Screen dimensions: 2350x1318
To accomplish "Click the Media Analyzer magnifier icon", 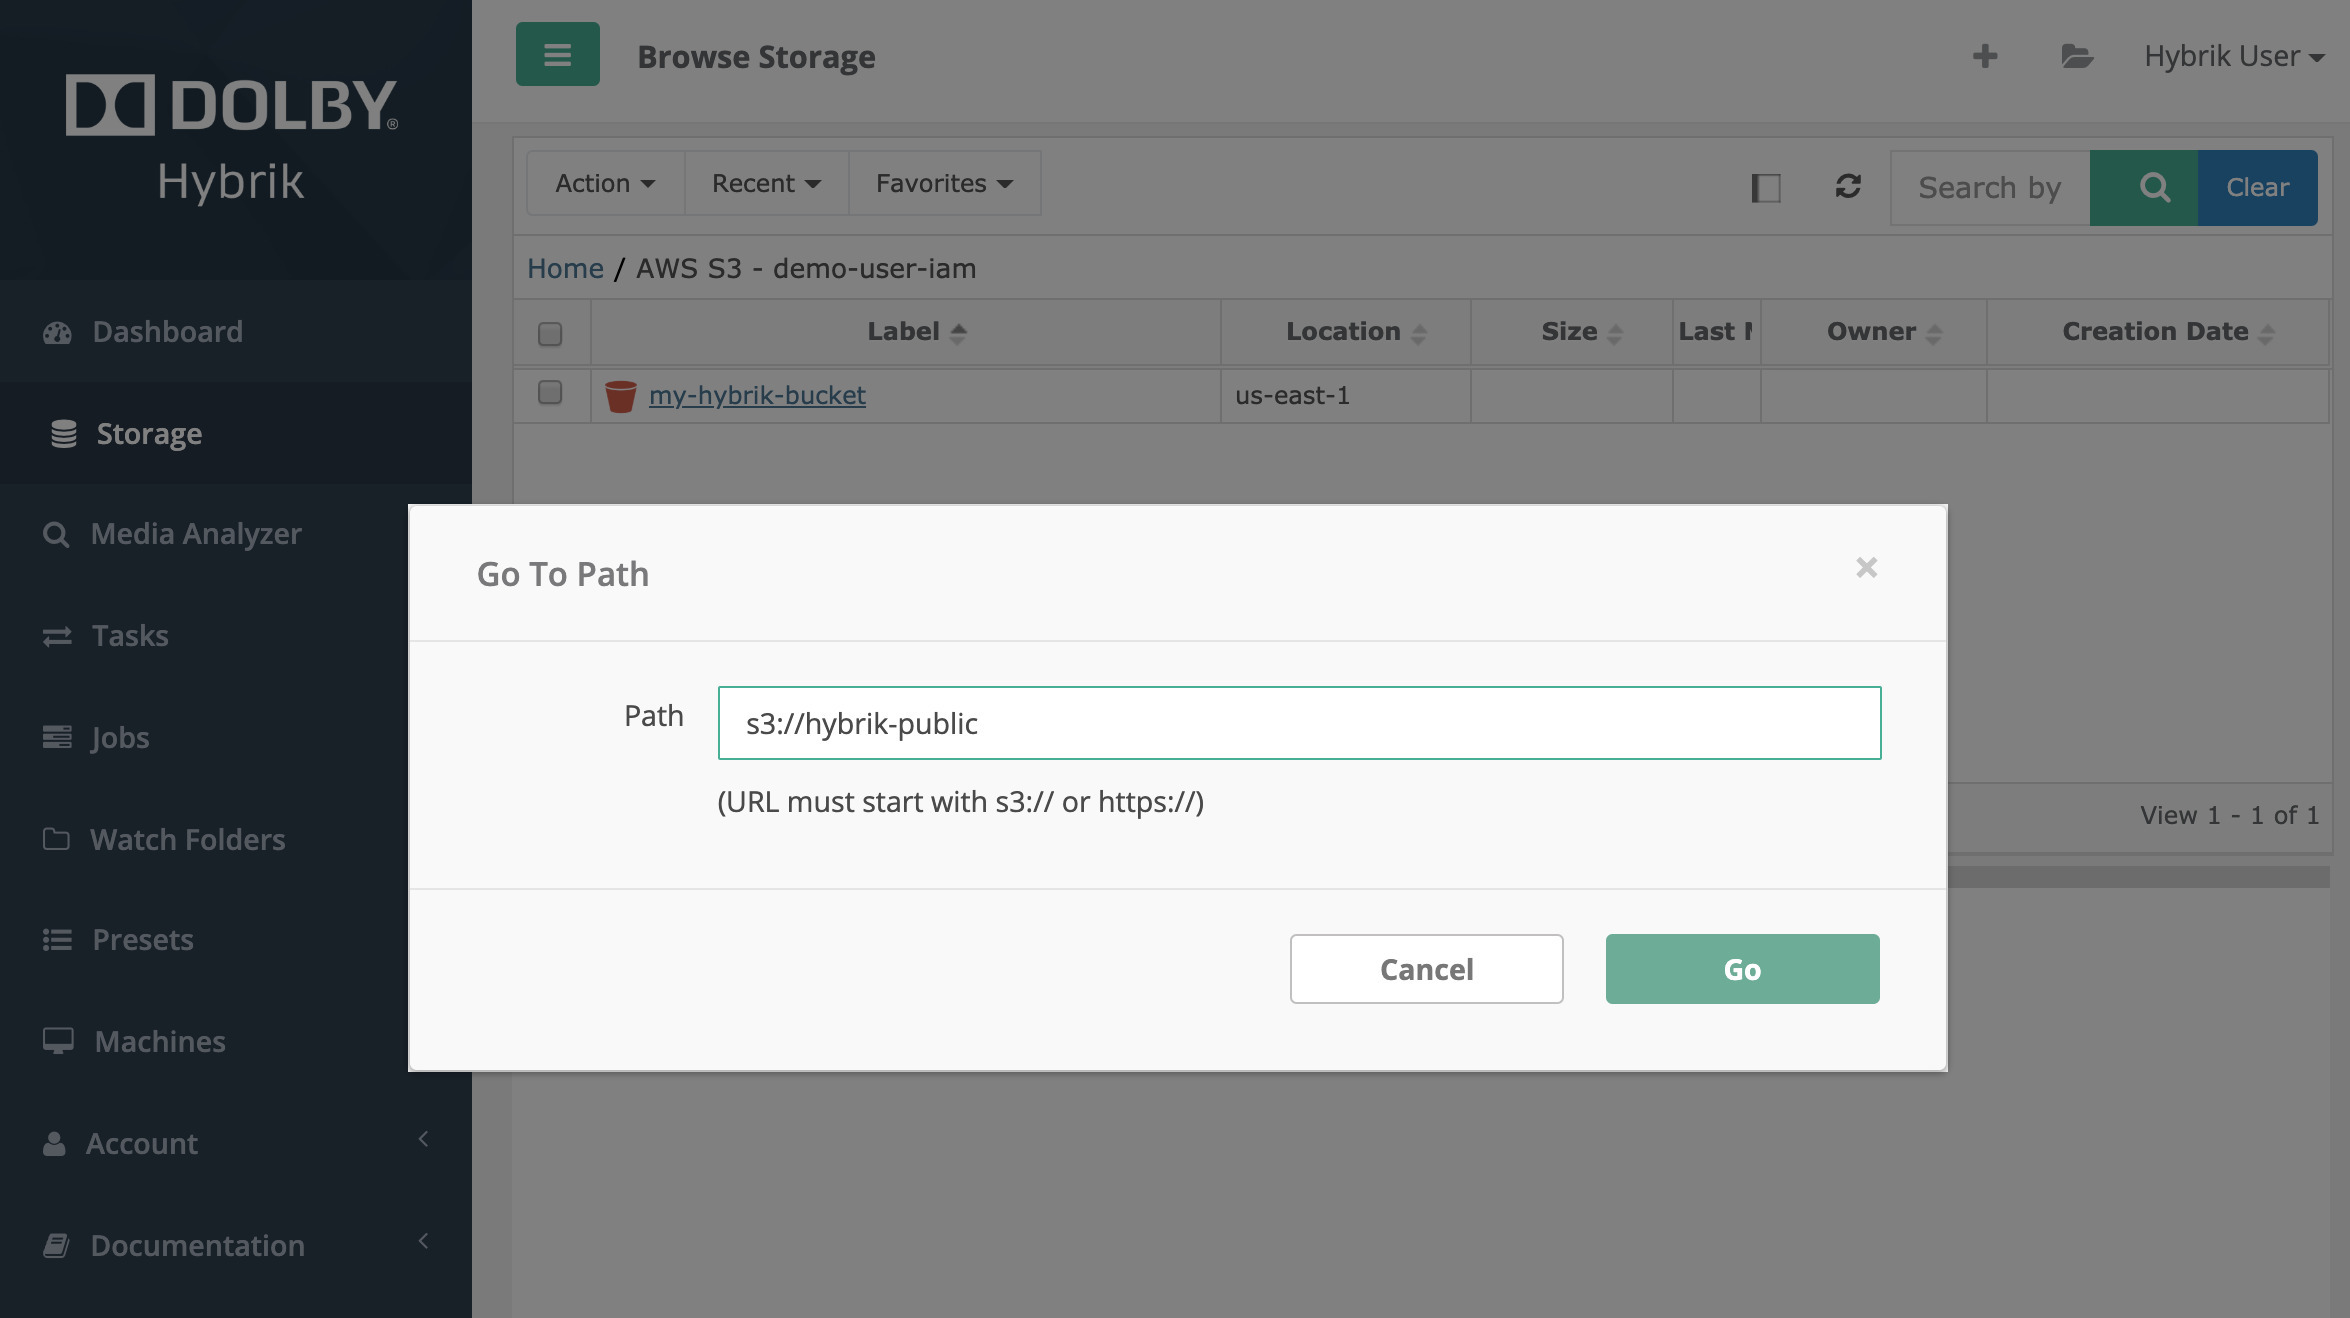I will [x=56, y=534].
